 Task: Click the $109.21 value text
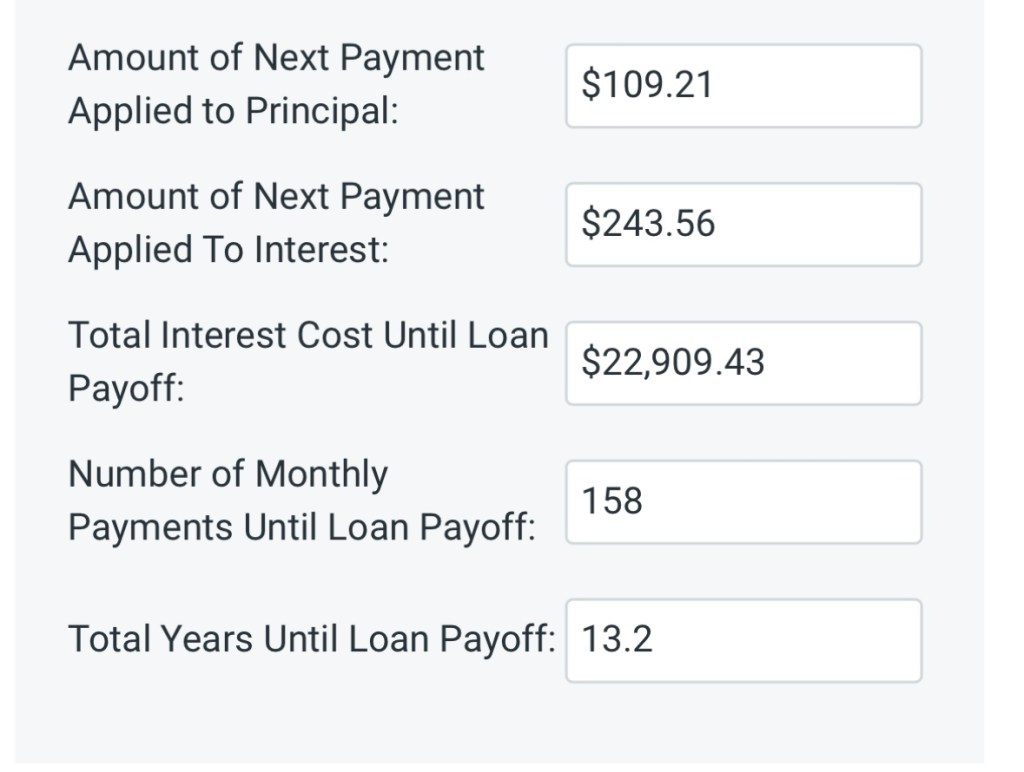click(x=648, y=86)
